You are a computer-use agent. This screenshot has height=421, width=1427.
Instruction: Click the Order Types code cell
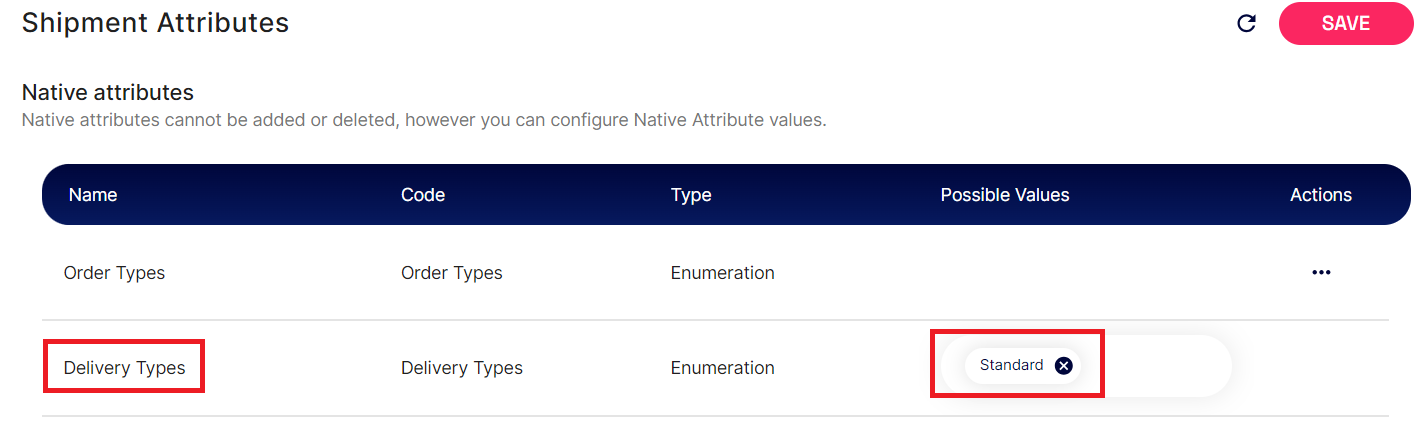452,272
